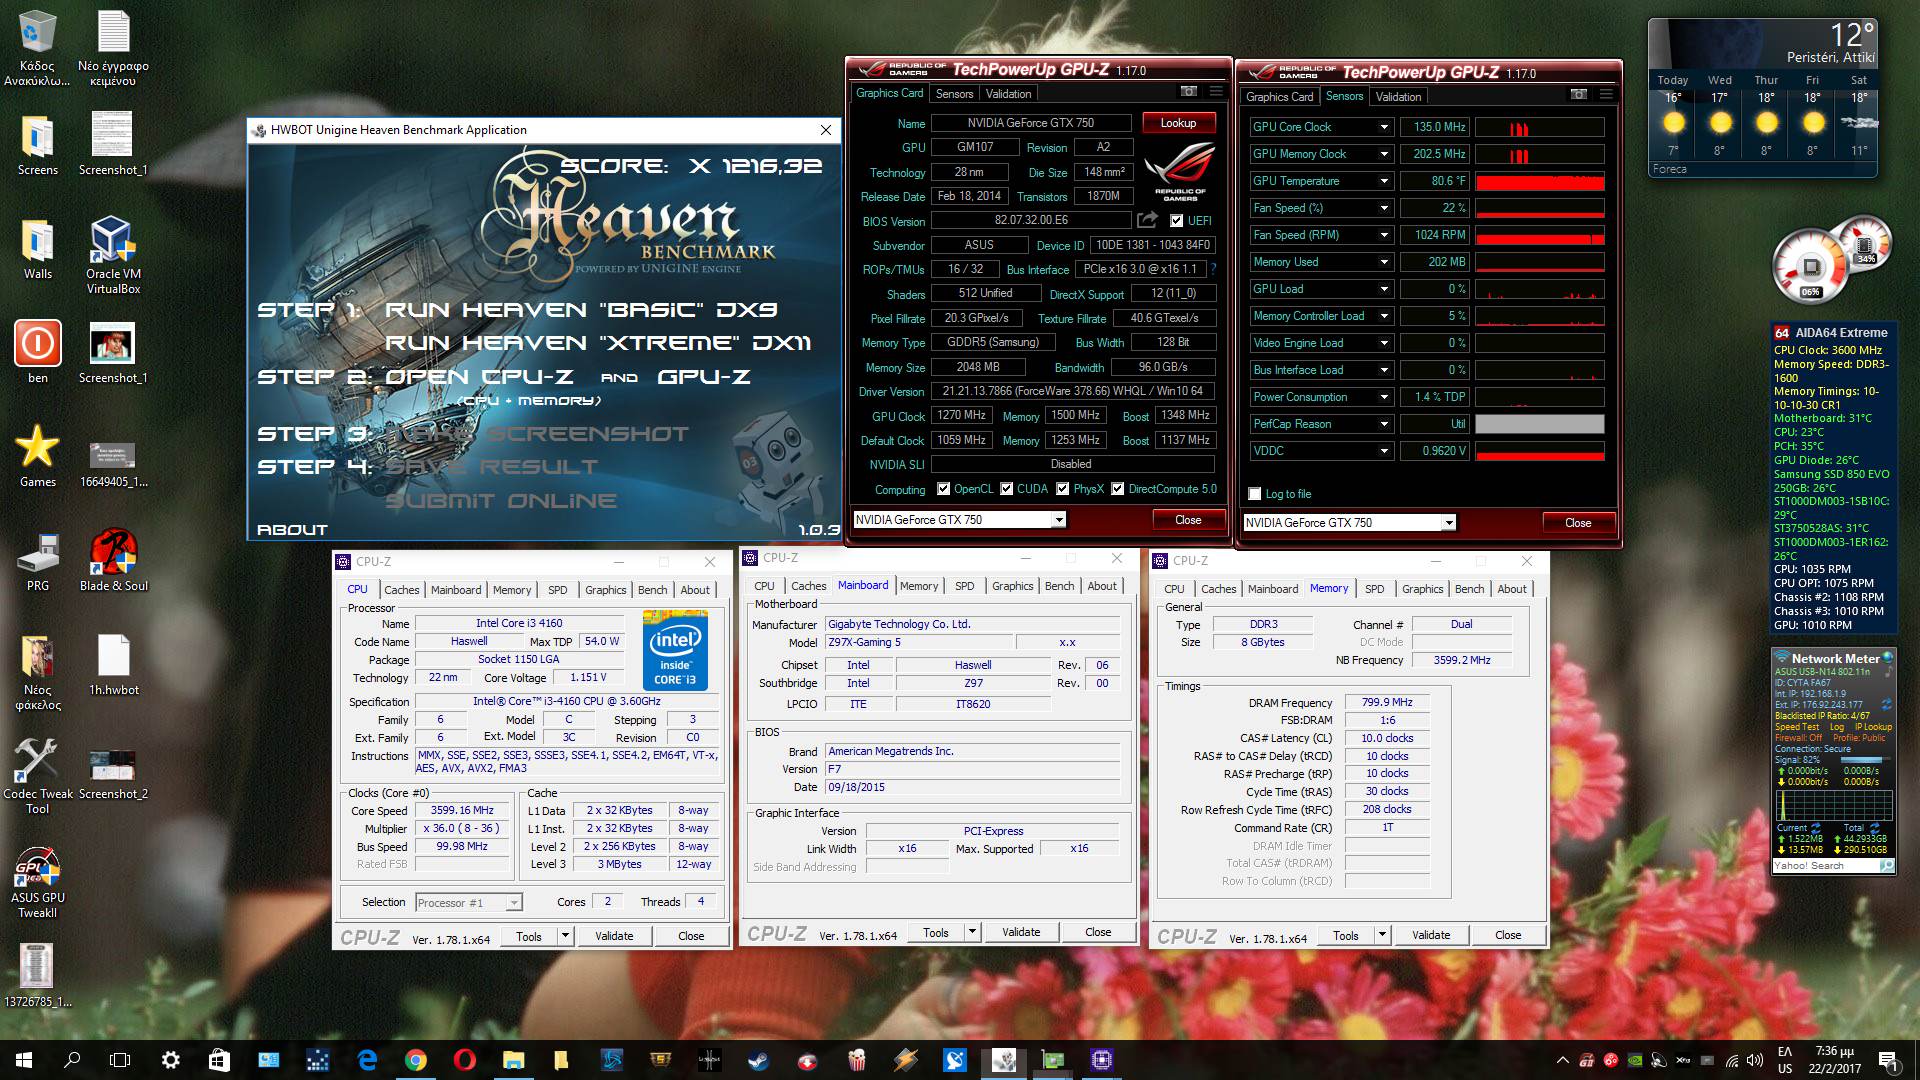Open Google Chrome from the taskbar
Viewport: 1920px width, 1080px height.
(416, 1060)
